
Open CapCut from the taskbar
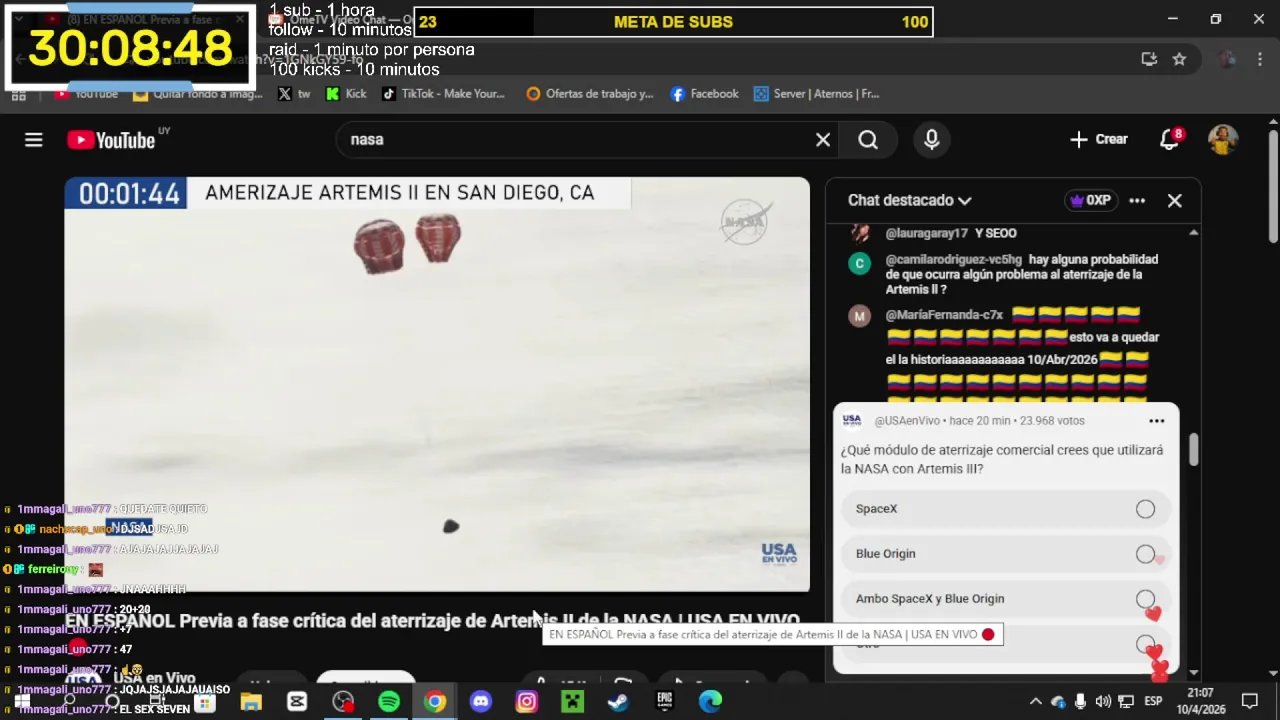coord(297,702)
